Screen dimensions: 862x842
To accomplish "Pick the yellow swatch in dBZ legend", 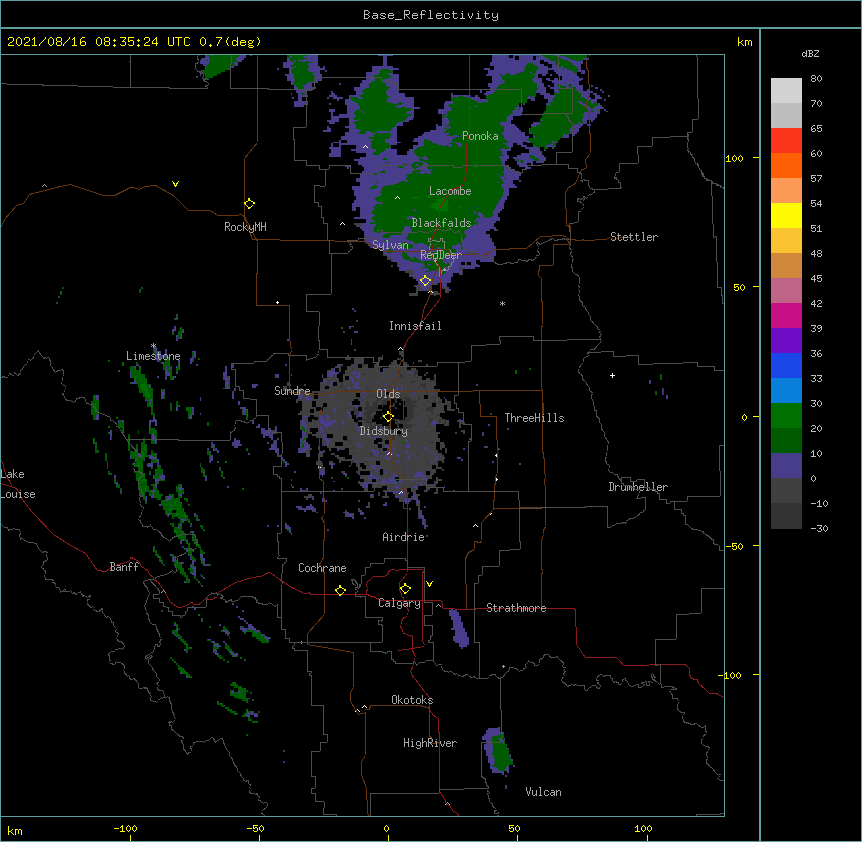I will point(786,215).
